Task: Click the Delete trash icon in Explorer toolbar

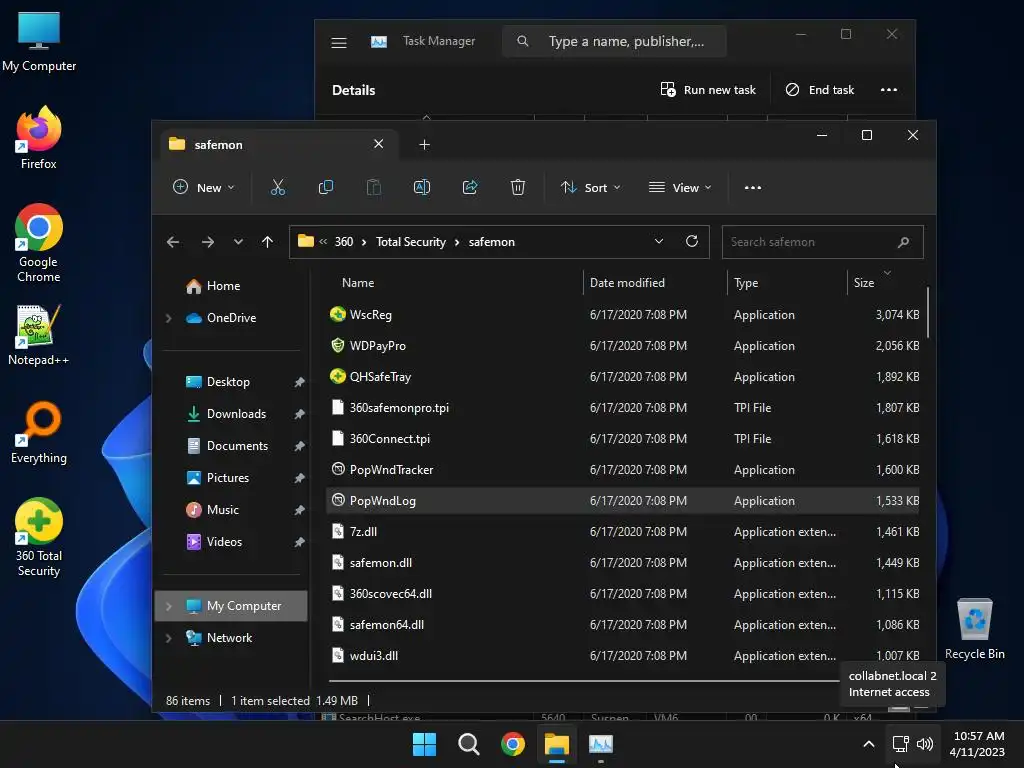Action: (x=518, y=187)
